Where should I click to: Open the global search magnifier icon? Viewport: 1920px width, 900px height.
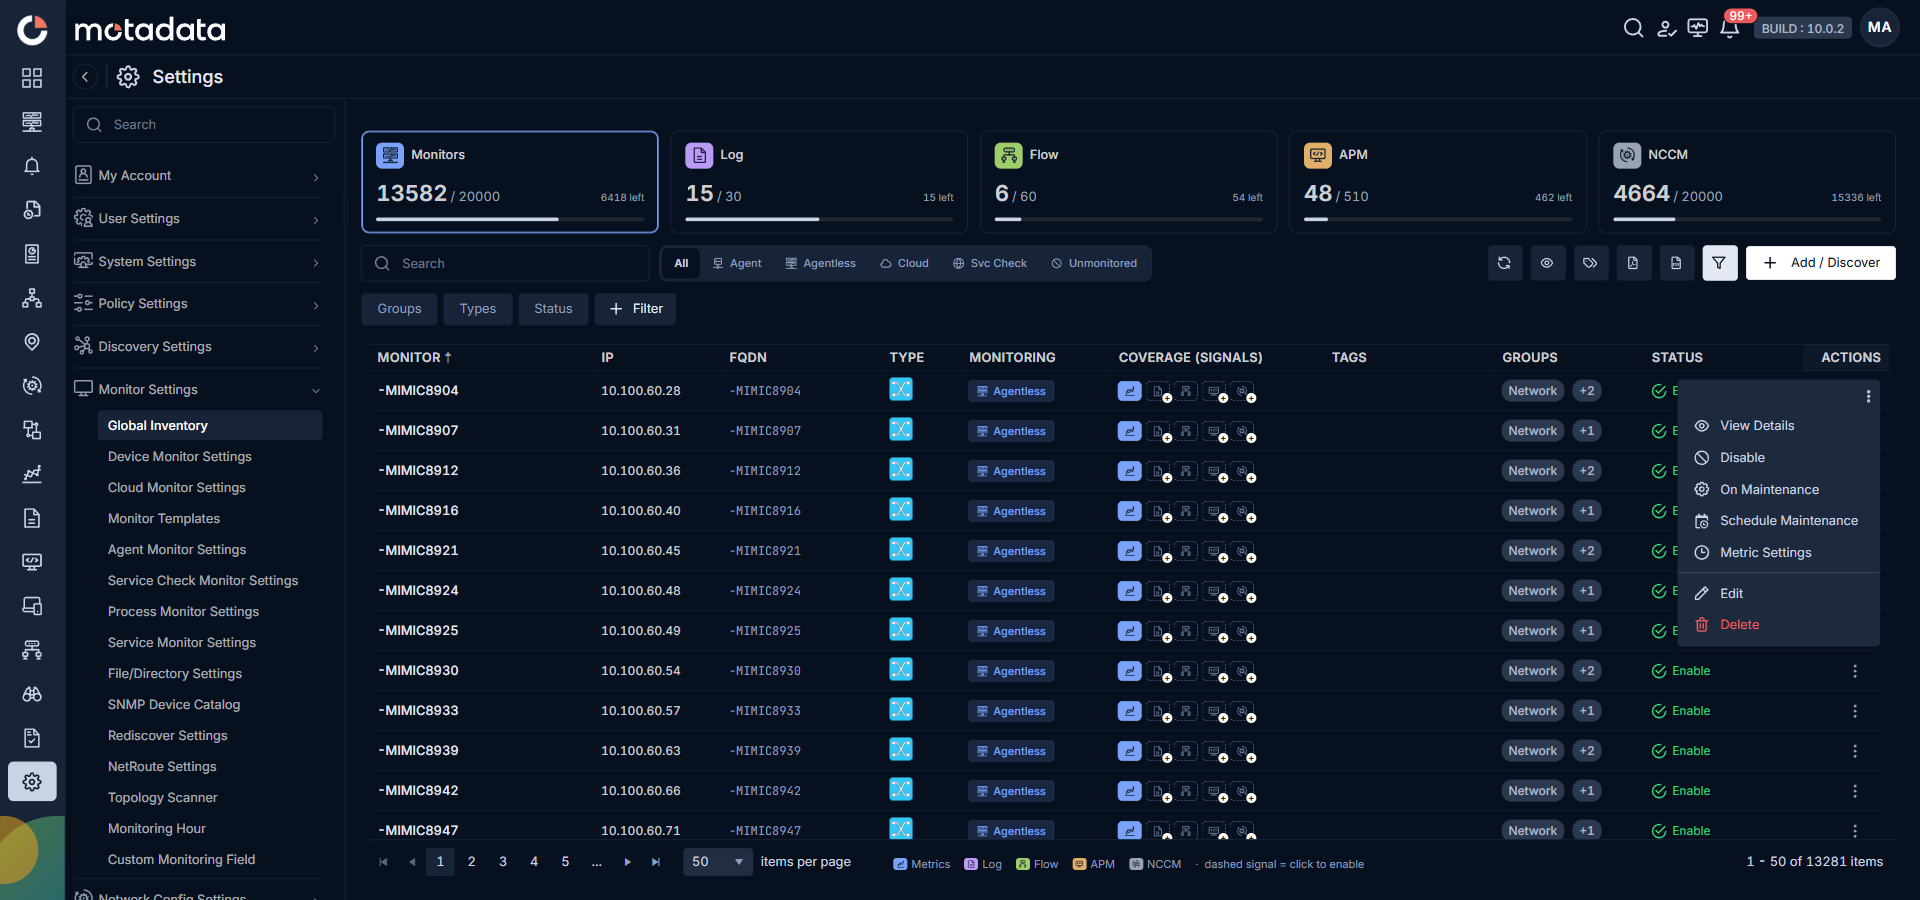[x=1633, y=28]
